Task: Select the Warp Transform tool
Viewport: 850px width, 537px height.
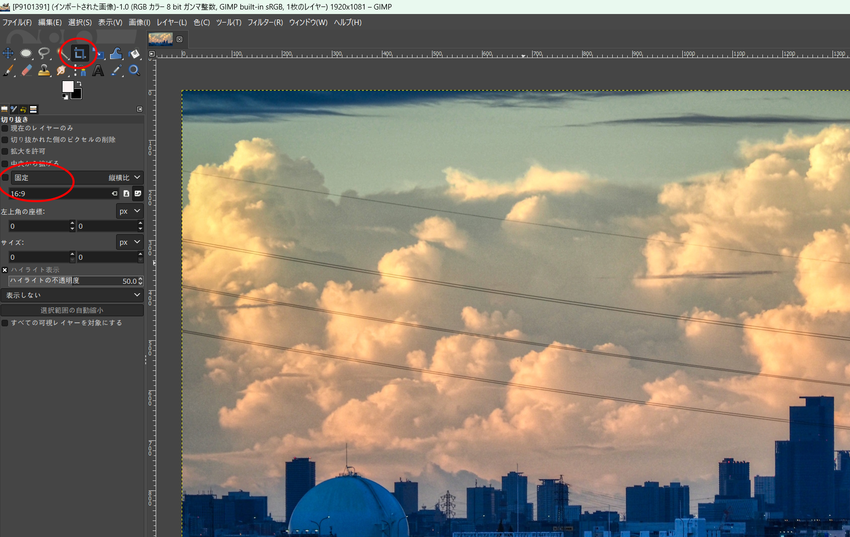Action: [116, 54]
